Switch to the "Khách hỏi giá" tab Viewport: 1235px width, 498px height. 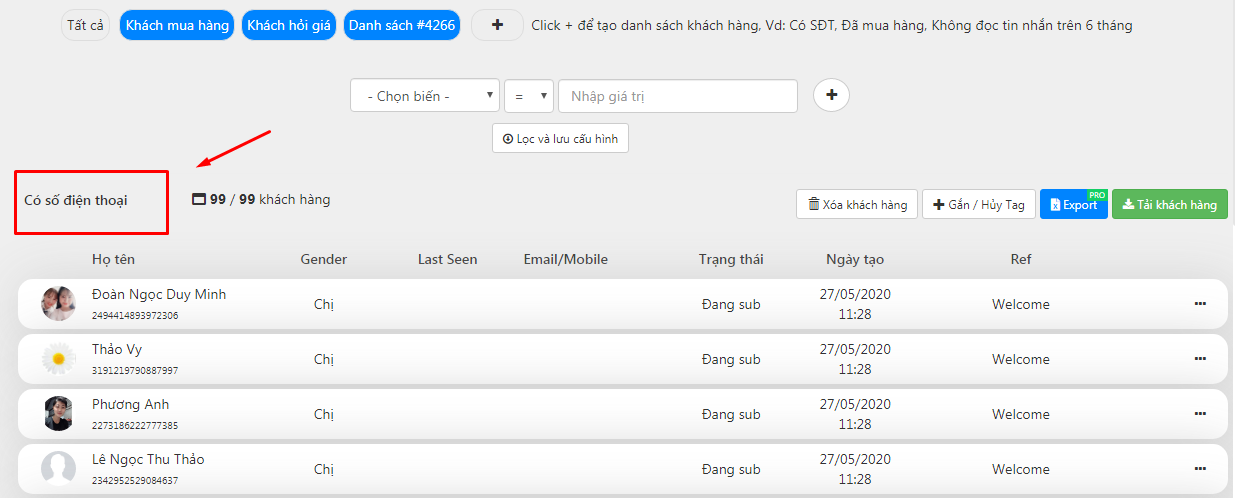[x=289, y=25]
